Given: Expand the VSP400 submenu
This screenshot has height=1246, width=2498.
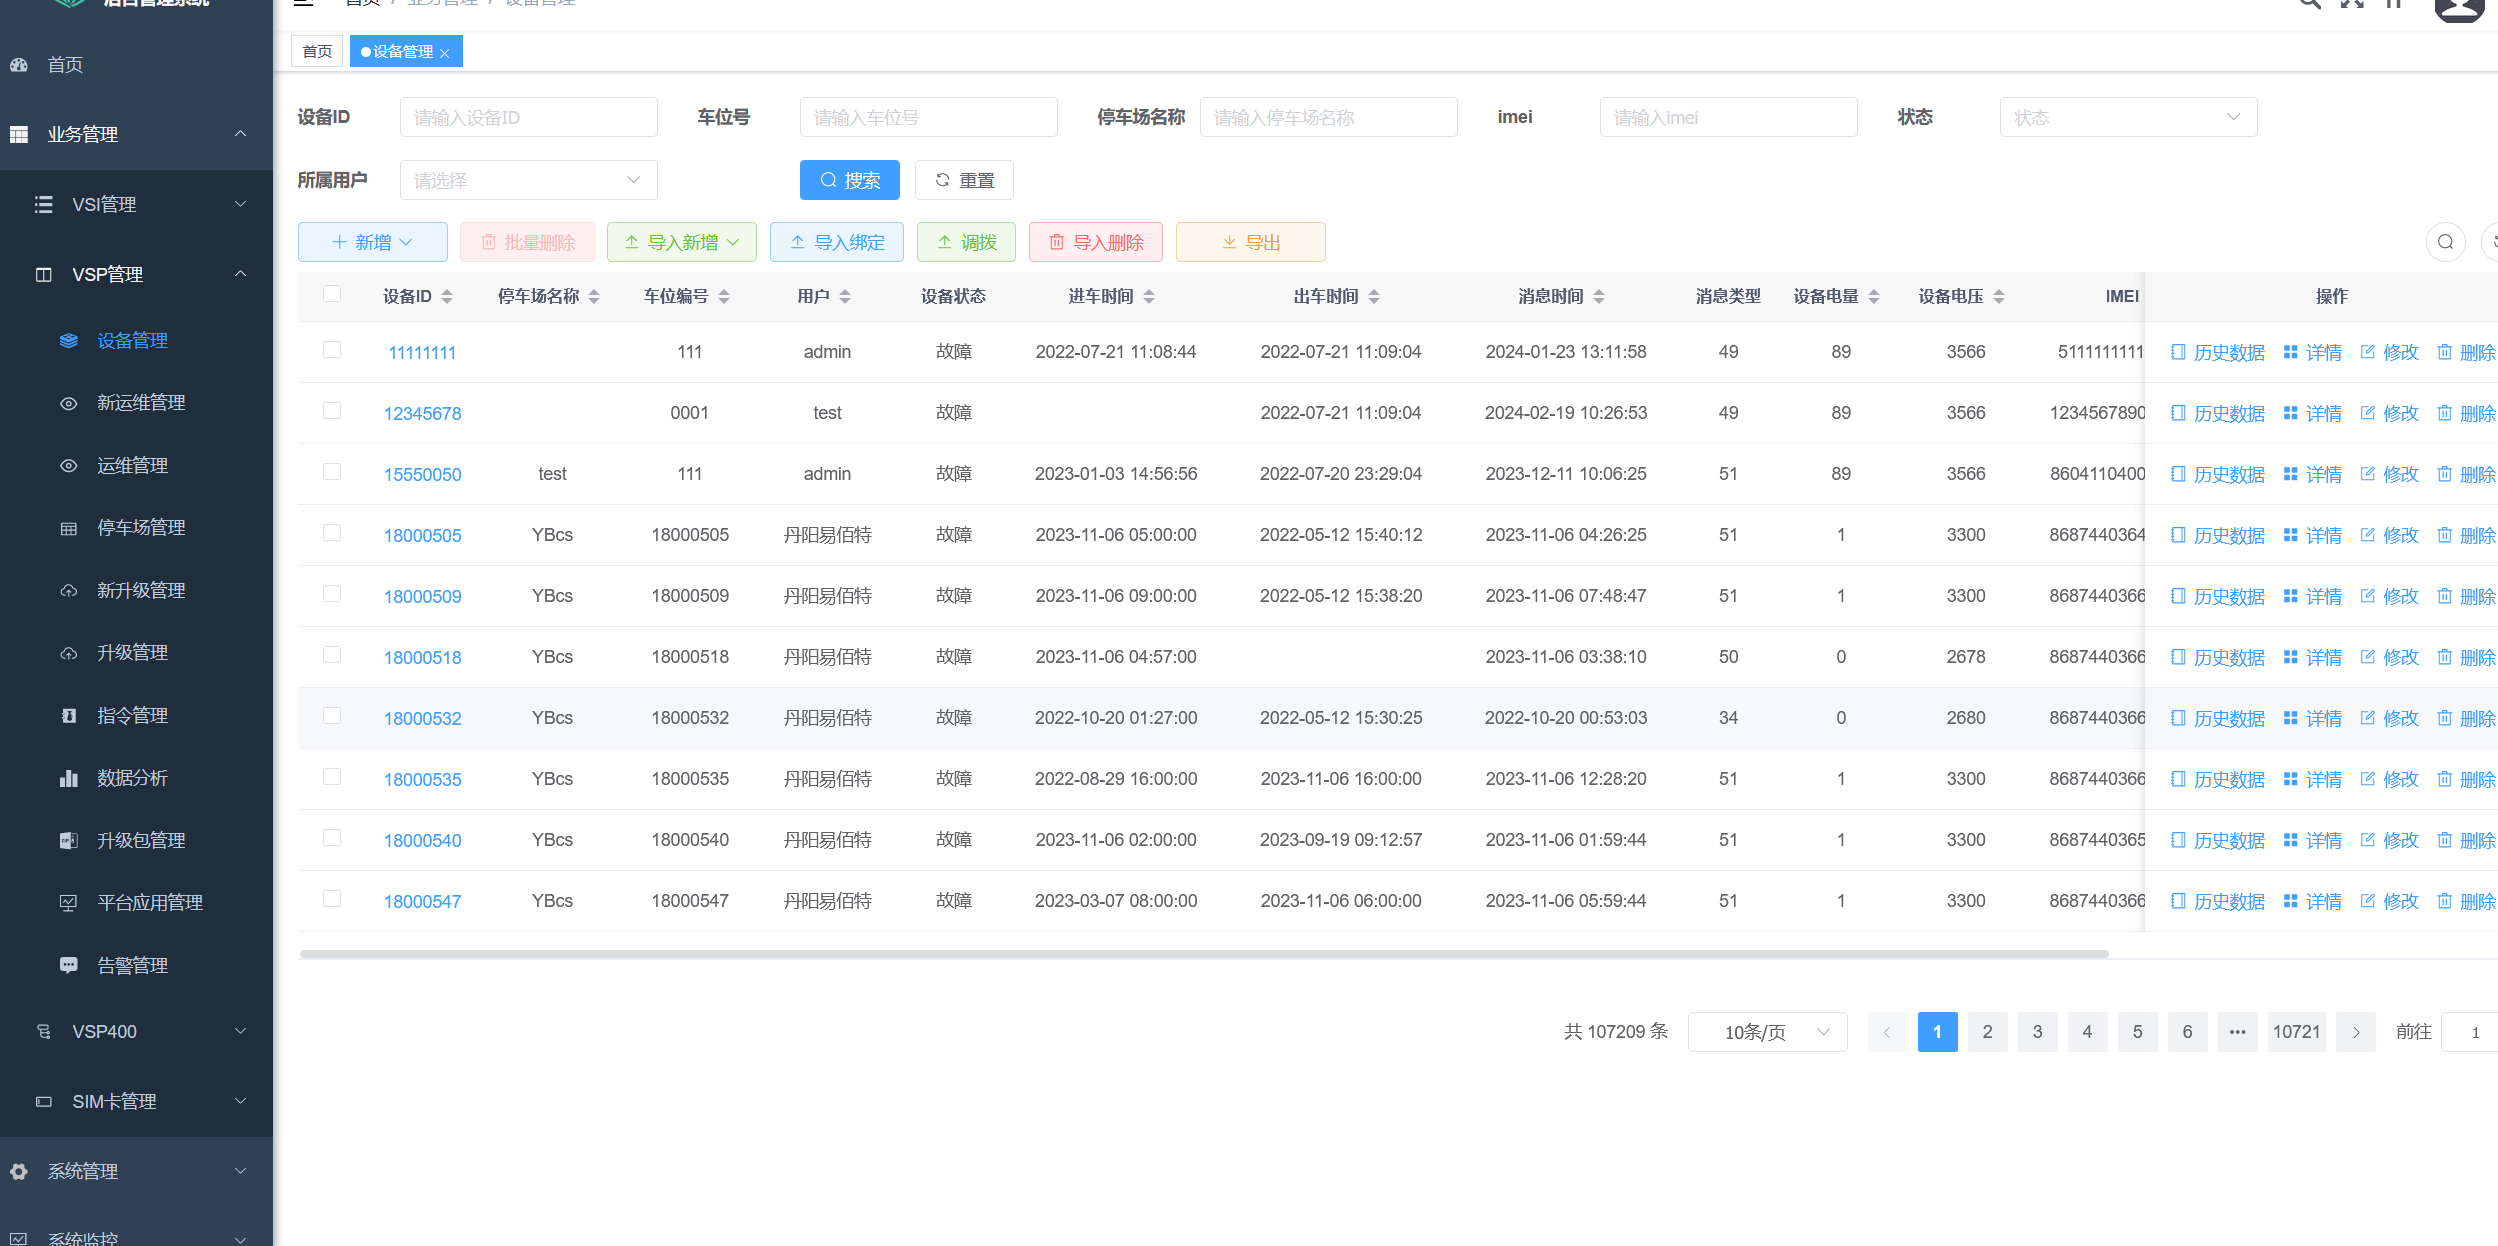Looking at the screenshot, I should pyautogui.click(x=136, y=1031).
